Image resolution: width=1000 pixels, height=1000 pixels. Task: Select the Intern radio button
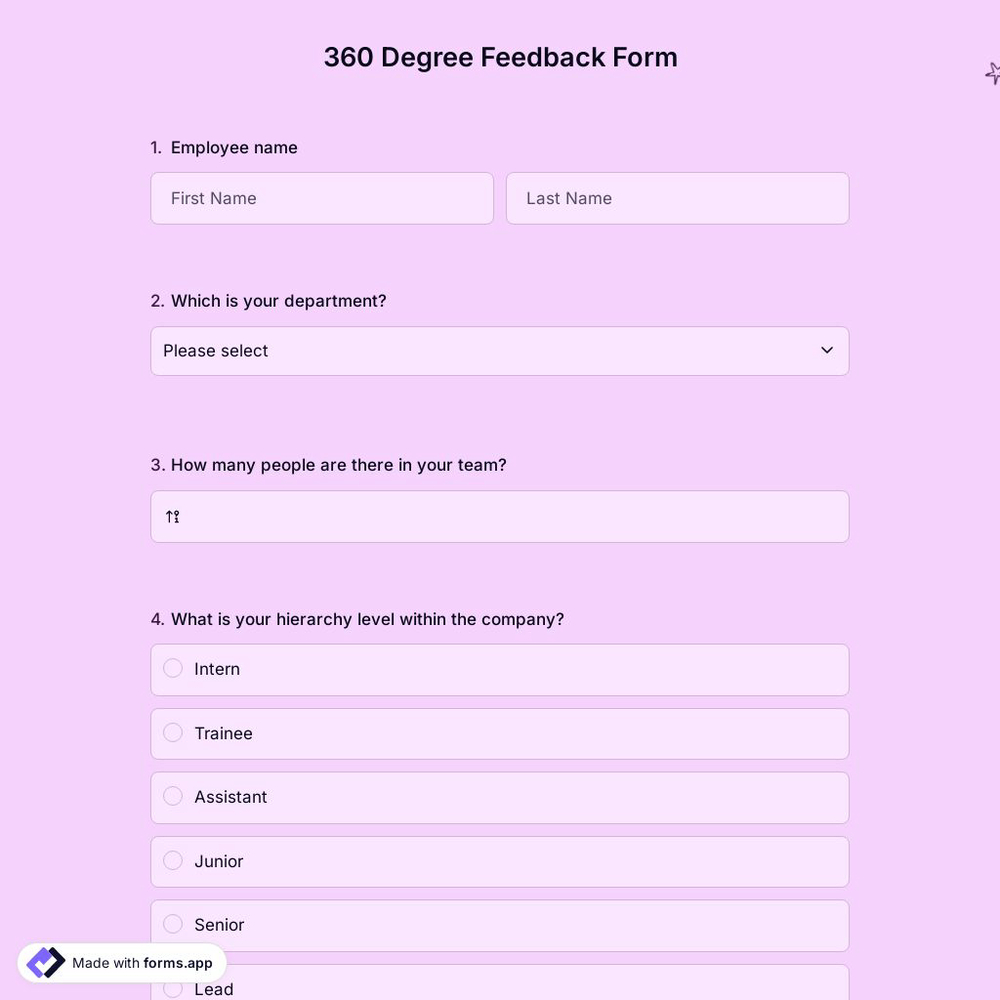[172, 668]
